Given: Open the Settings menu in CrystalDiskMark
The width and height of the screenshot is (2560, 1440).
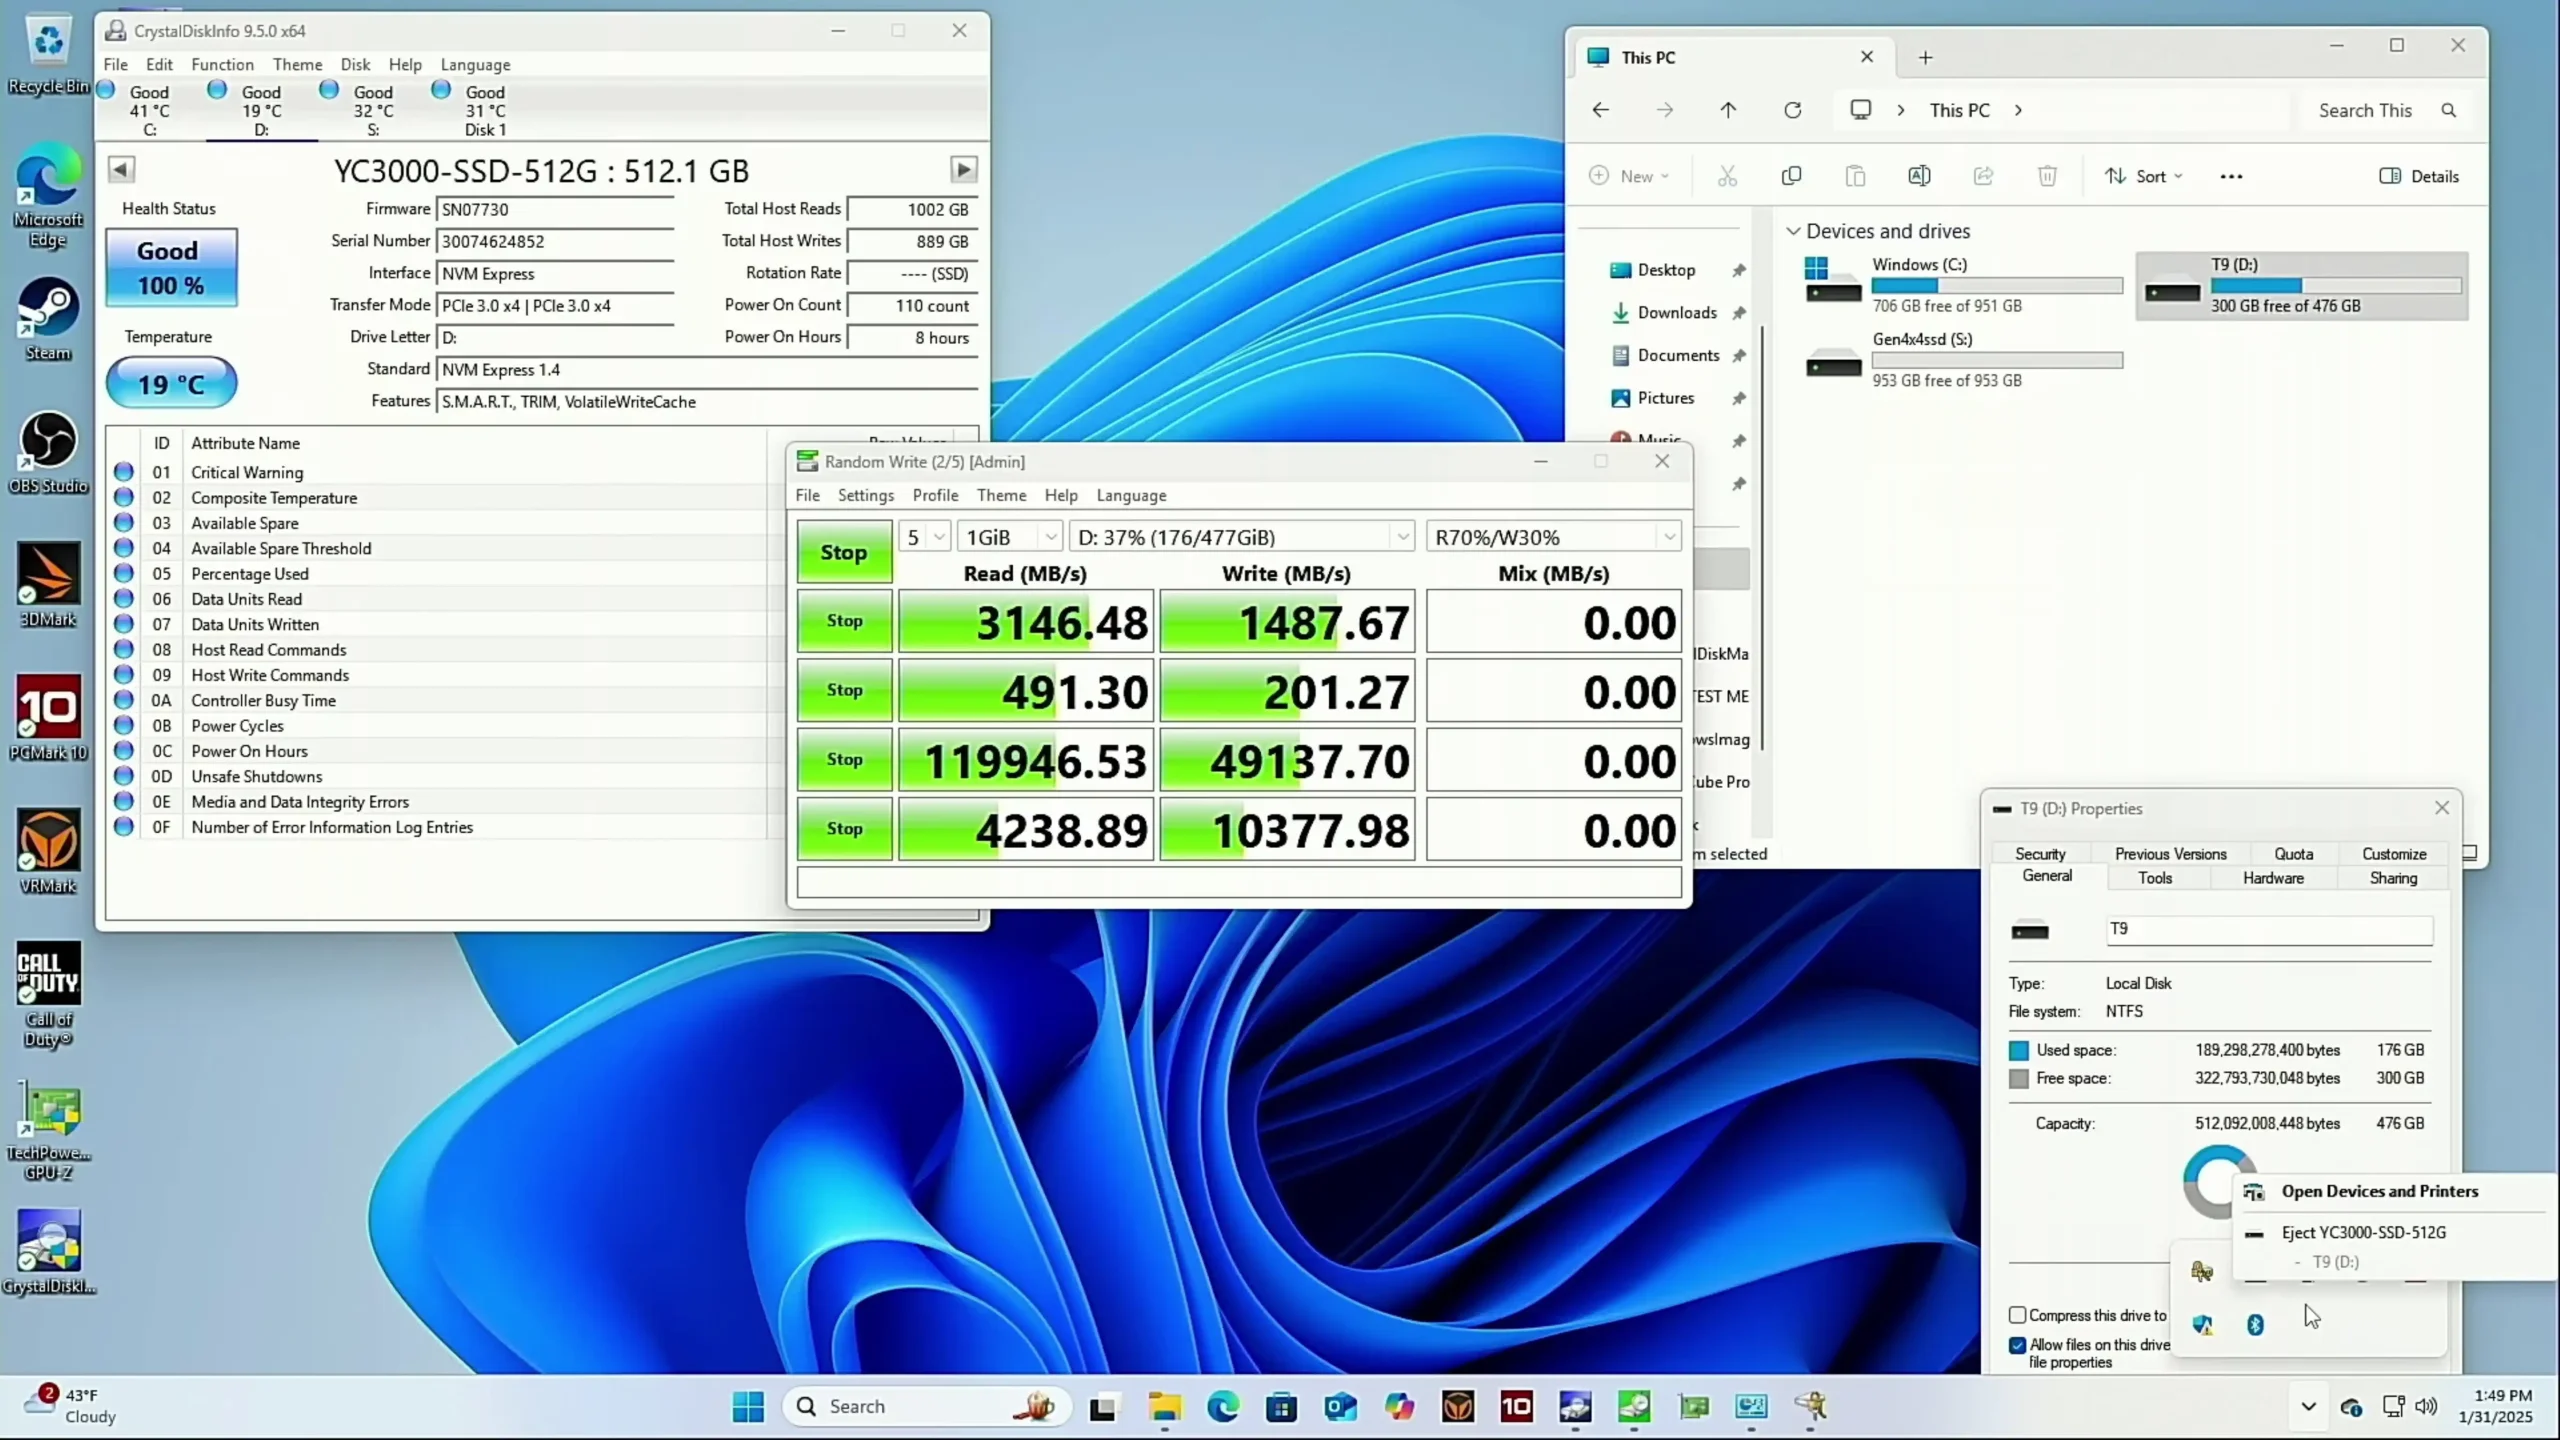Looking at the screenshot, I should tap(866, 495).
